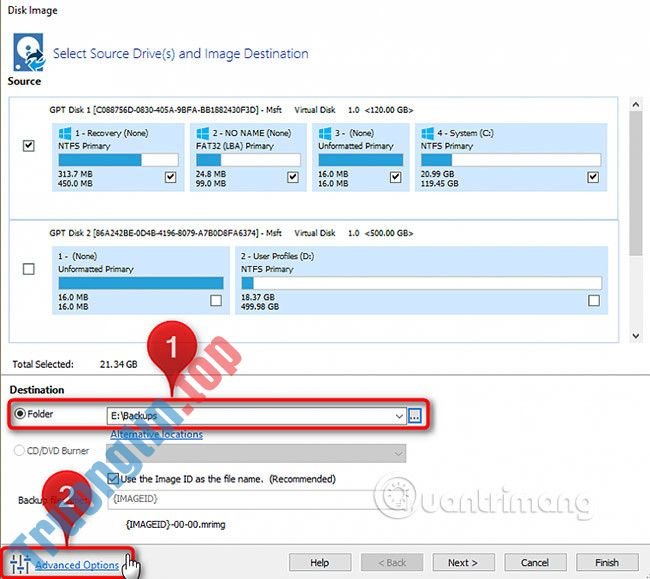Click the System (C:) partition usage bar

[511, 160]
